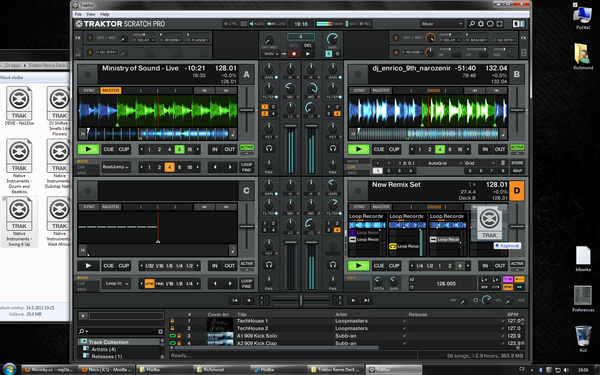Click loop IN button on Deck A
This screenshot has width=600, height=375.
(x=215, y=149)
